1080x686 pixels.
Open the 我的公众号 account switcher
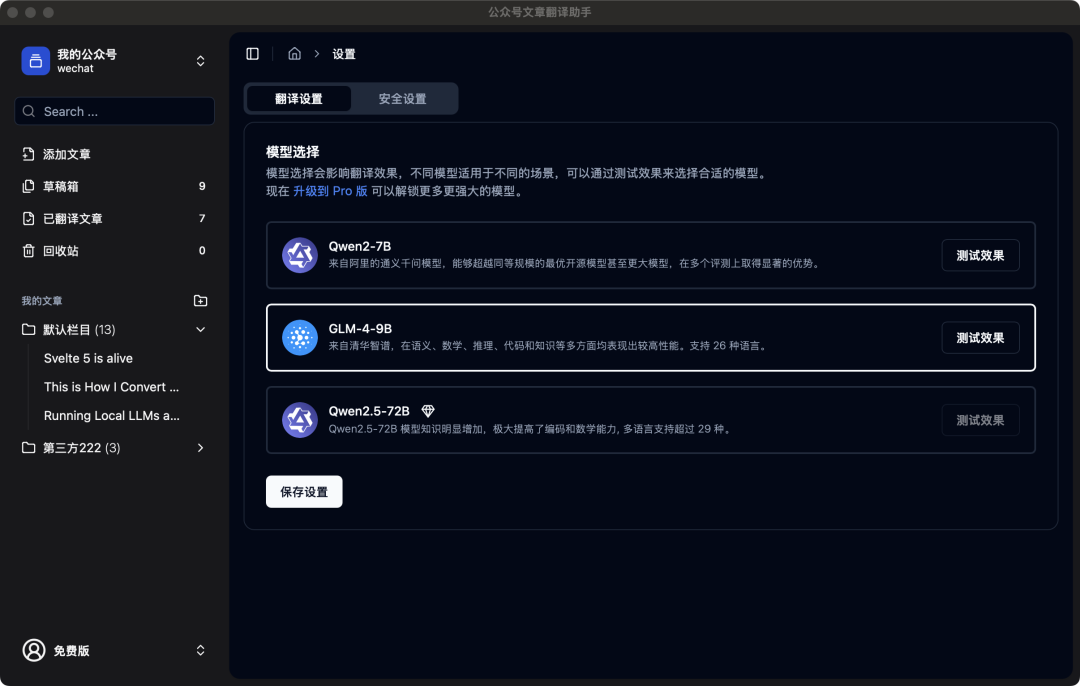click(x=200, y=61)
